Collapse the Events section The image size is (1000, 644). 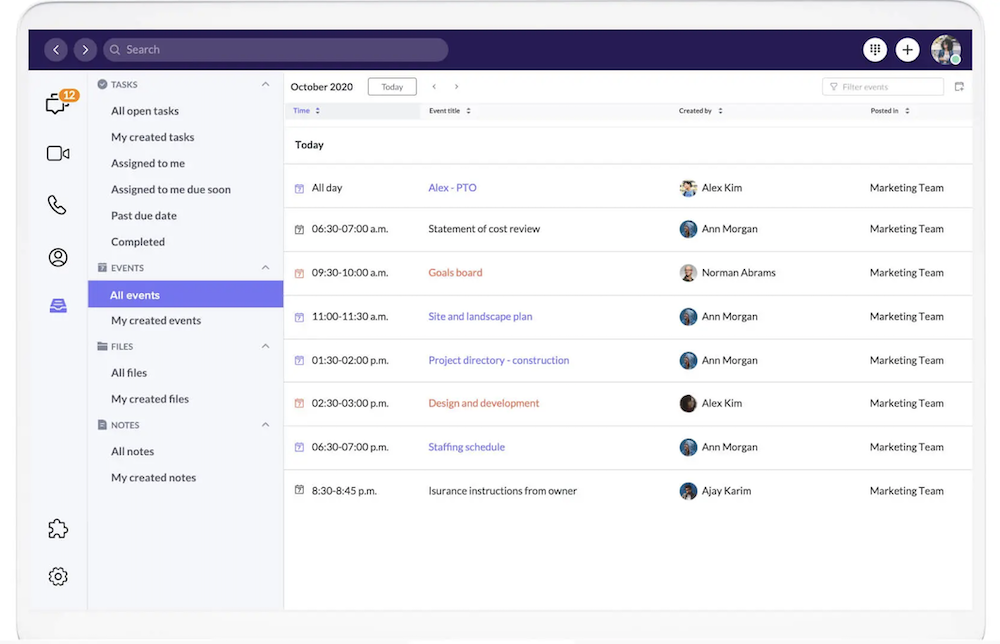[x=265, y=268]
